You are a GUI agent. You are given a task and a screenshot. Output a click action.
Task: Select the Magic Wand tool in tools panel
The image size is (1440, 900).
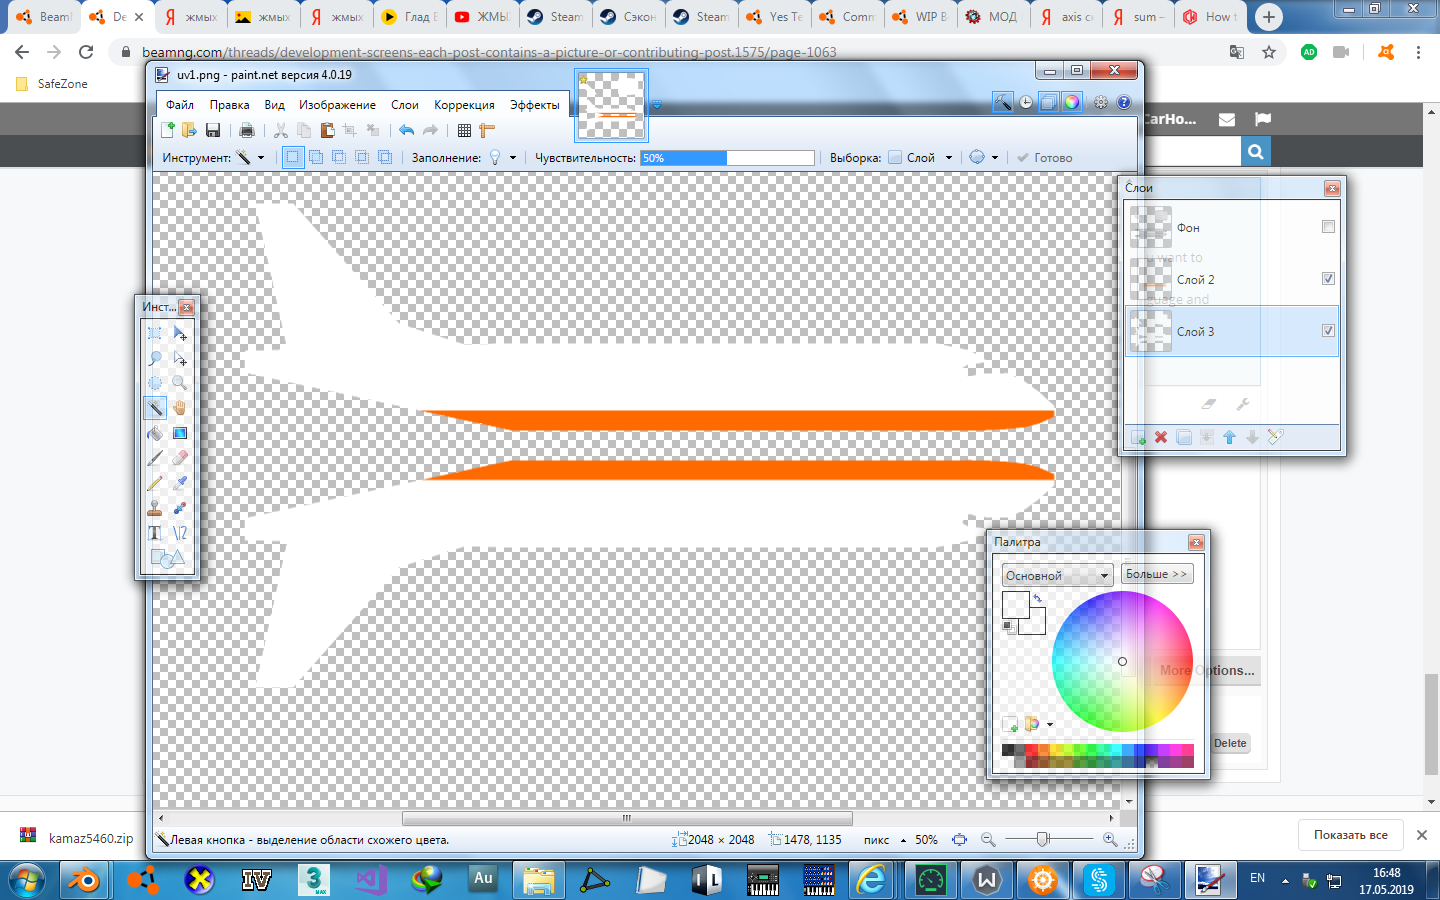(x=155, y=408)
